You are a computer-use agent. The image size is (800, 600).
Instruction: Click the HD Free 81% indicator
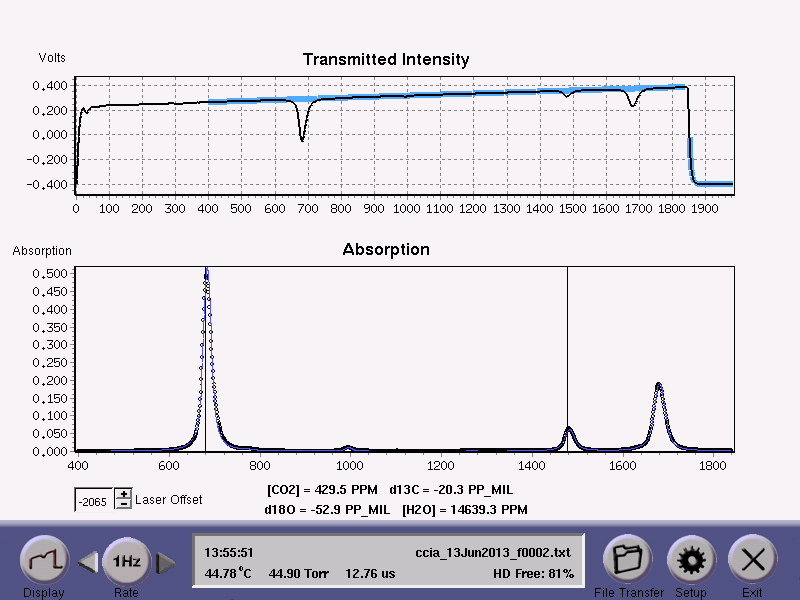coord(533,574)
